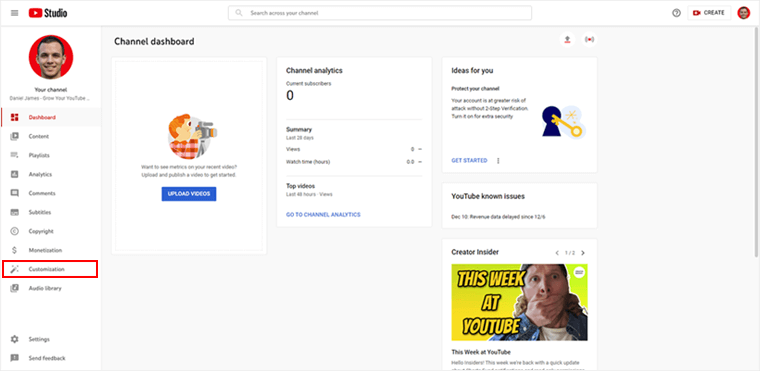The image size is (760, 371).
Task: Click the Search across your channel field
Action: click(380, 13)
